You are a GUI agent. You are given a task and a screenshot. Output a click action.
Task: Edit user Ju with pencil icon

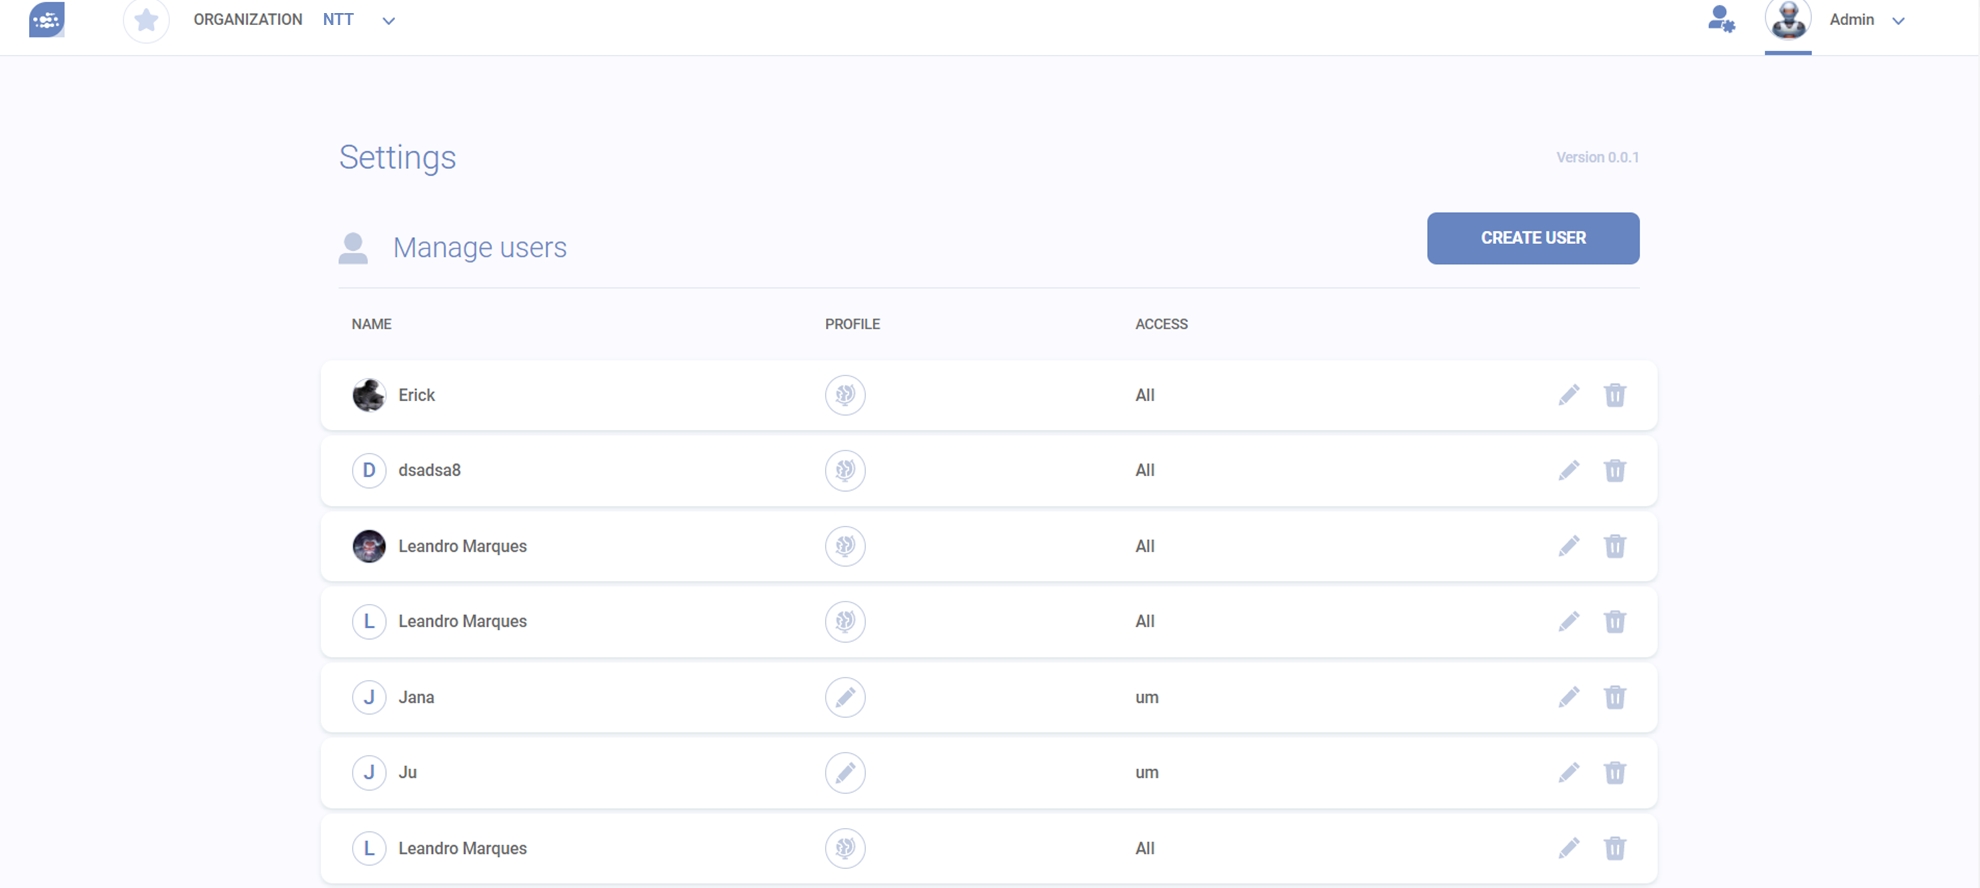pyautogui.click(x=1568, y=773)
